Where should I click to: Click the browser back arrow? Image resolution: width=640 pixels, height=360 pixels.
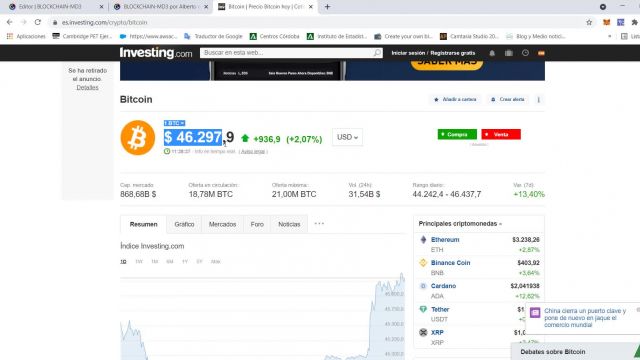10,22
